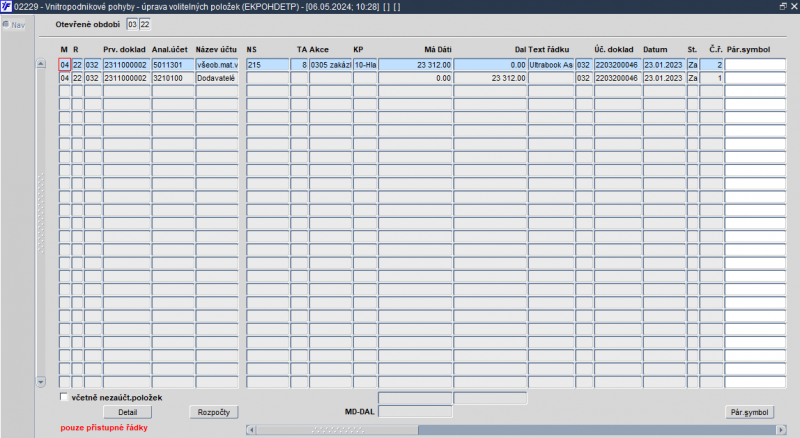This screenshot has width=800, height=438.
Task: Click TA cell with value 8
Action: pos(299,65)
